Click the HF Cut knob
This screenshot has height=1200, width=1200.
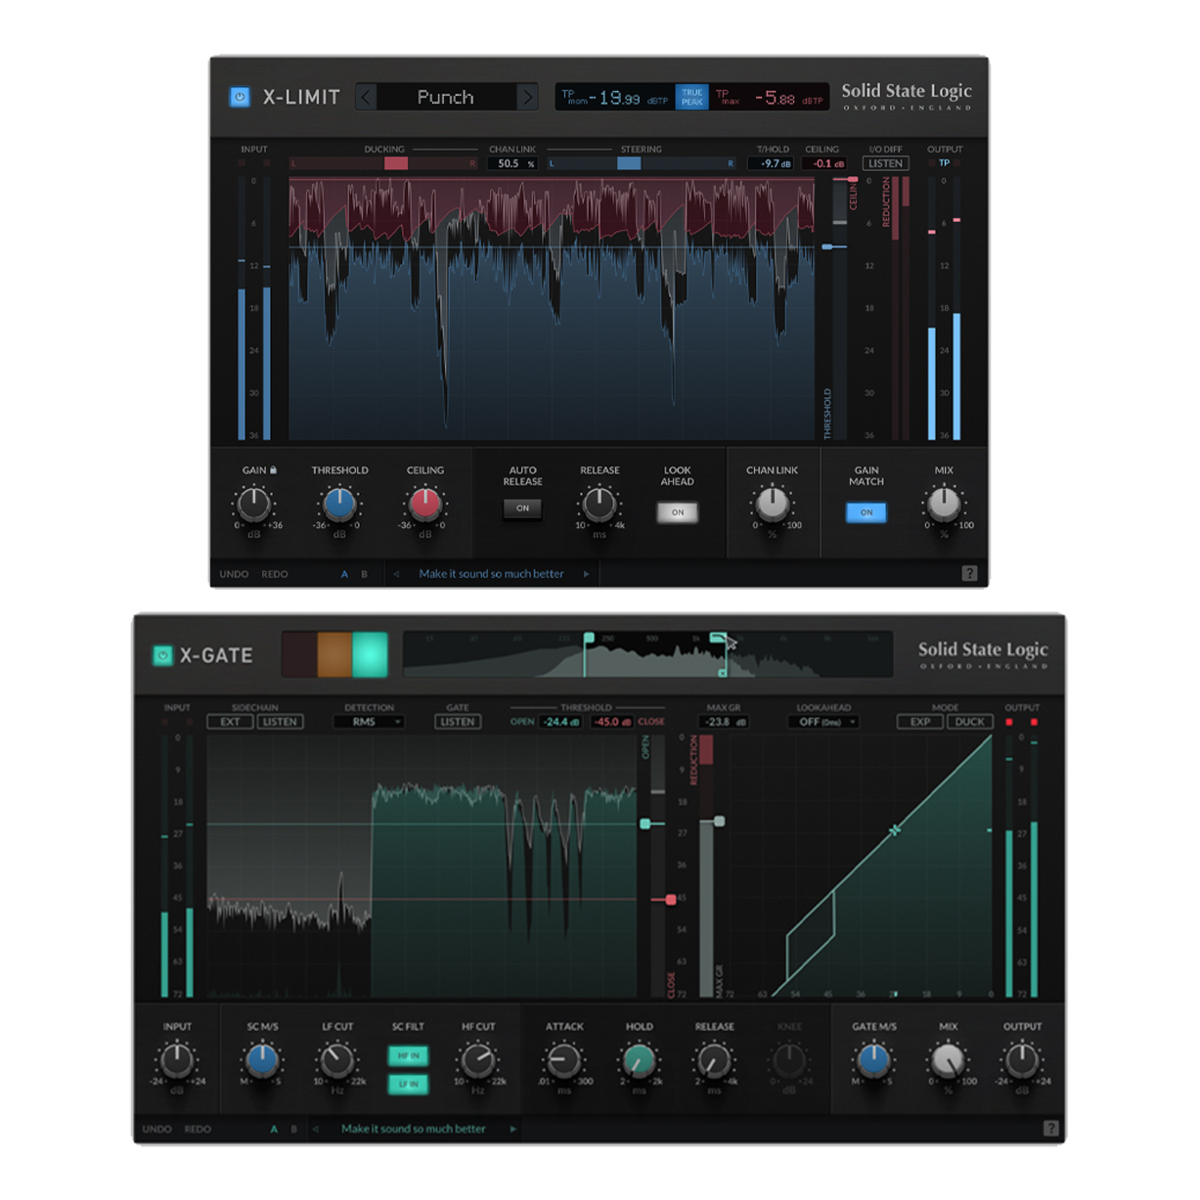point(478,1060)
